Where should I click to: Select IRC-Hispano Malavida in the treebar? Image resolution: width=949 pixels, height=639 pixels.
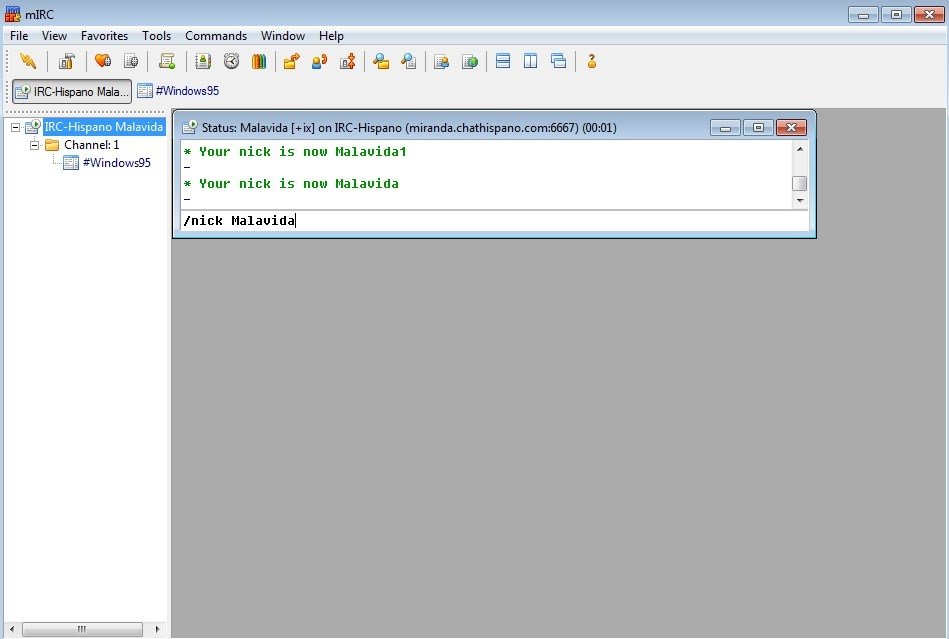click(103, 126)
